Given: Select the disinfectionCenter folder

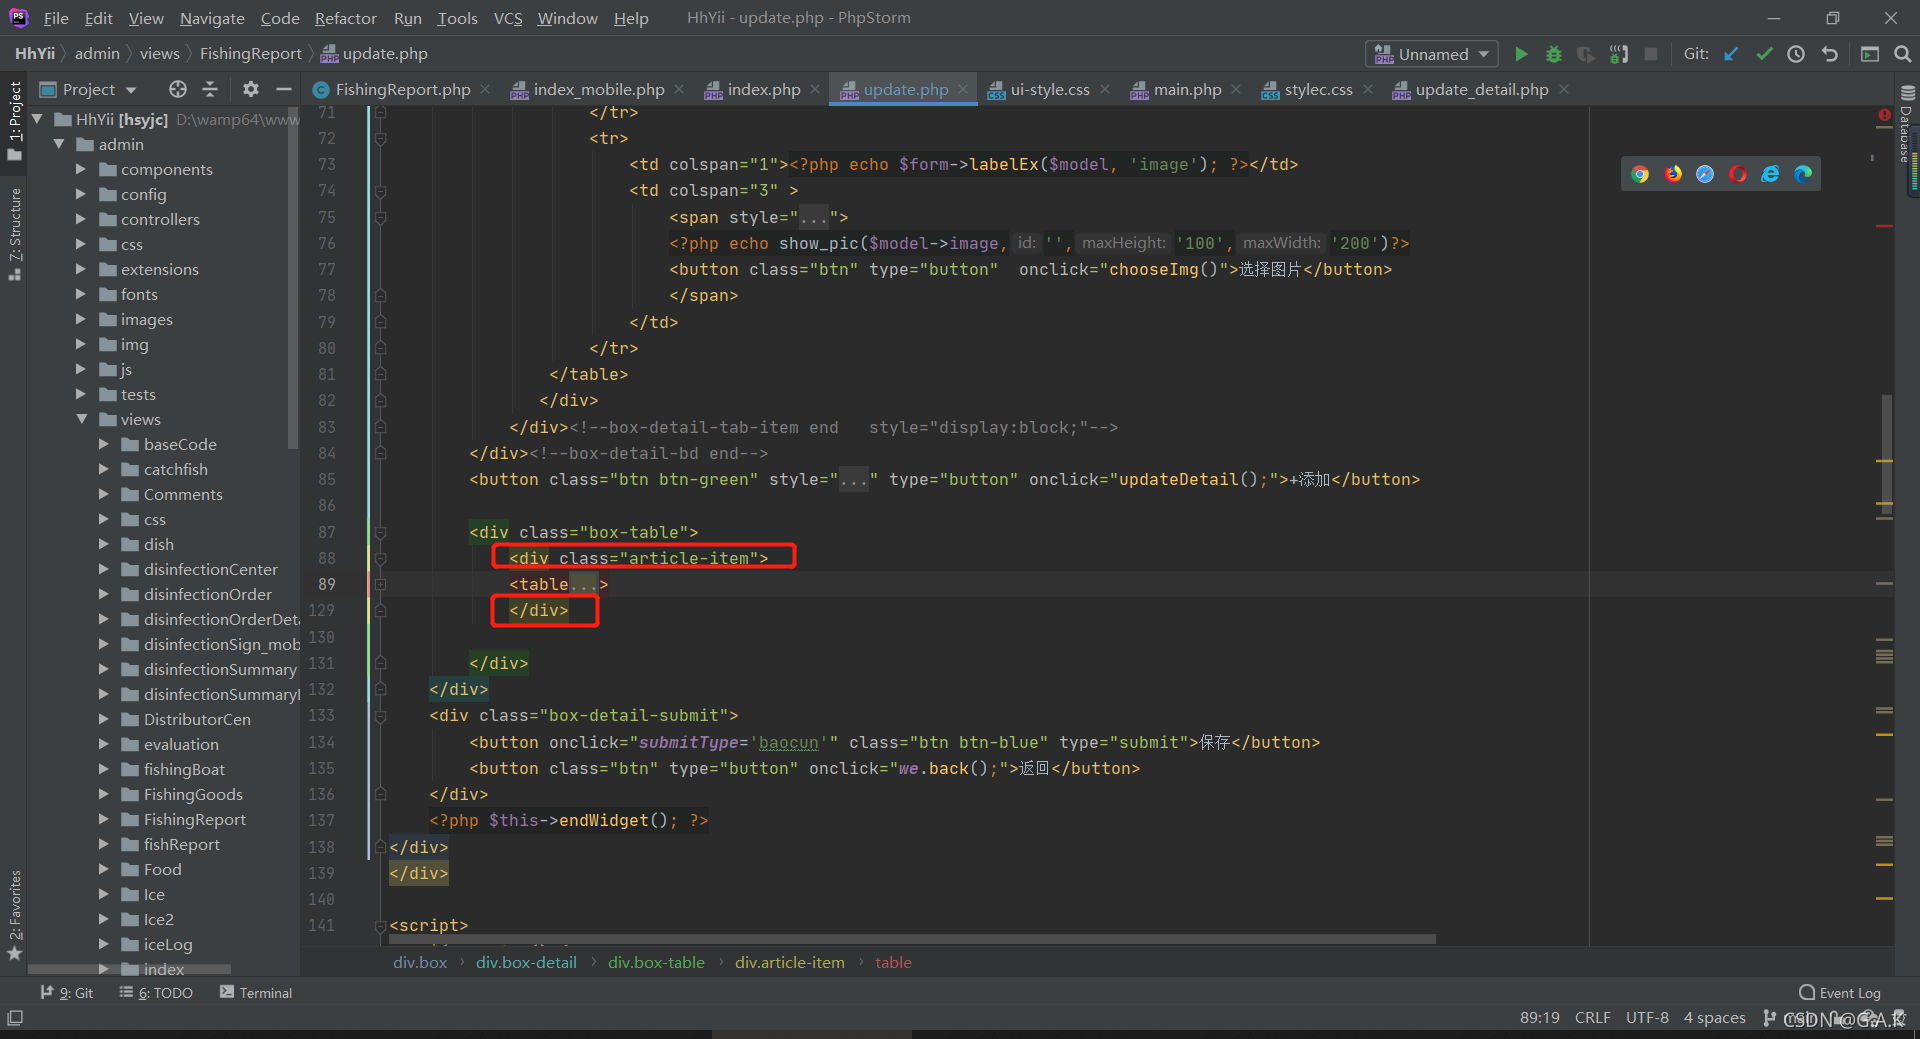Looking at the screenshot, I should (x=210, y=569).
